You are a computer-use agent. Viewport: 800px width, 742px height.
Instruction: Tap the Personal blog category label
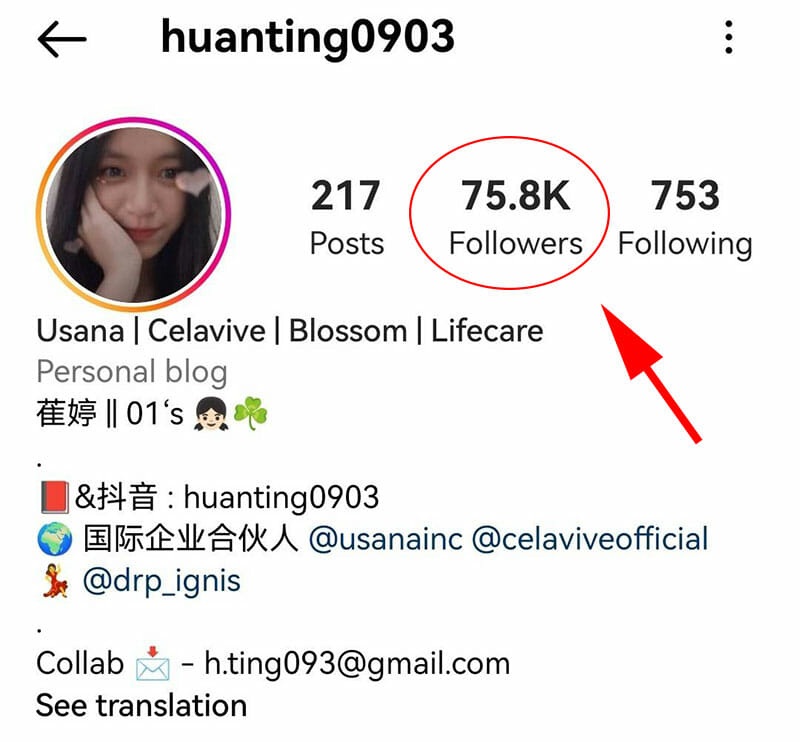coord(132,372)
